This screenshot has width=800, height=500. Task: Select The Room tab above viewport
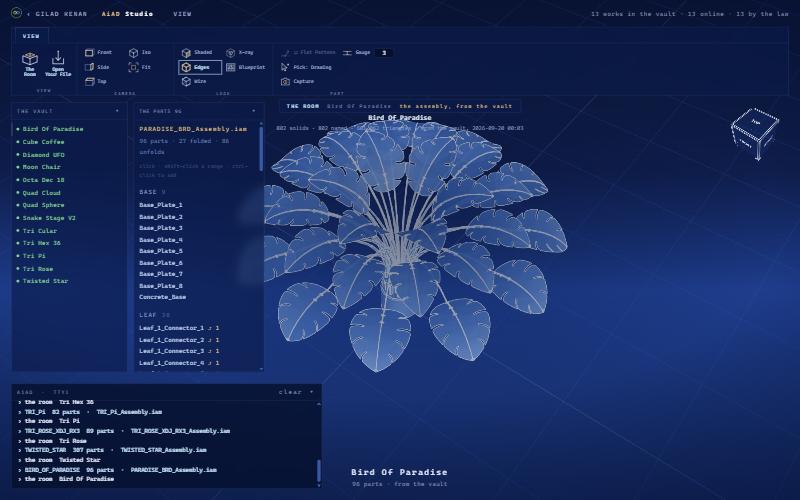point(303,106)
